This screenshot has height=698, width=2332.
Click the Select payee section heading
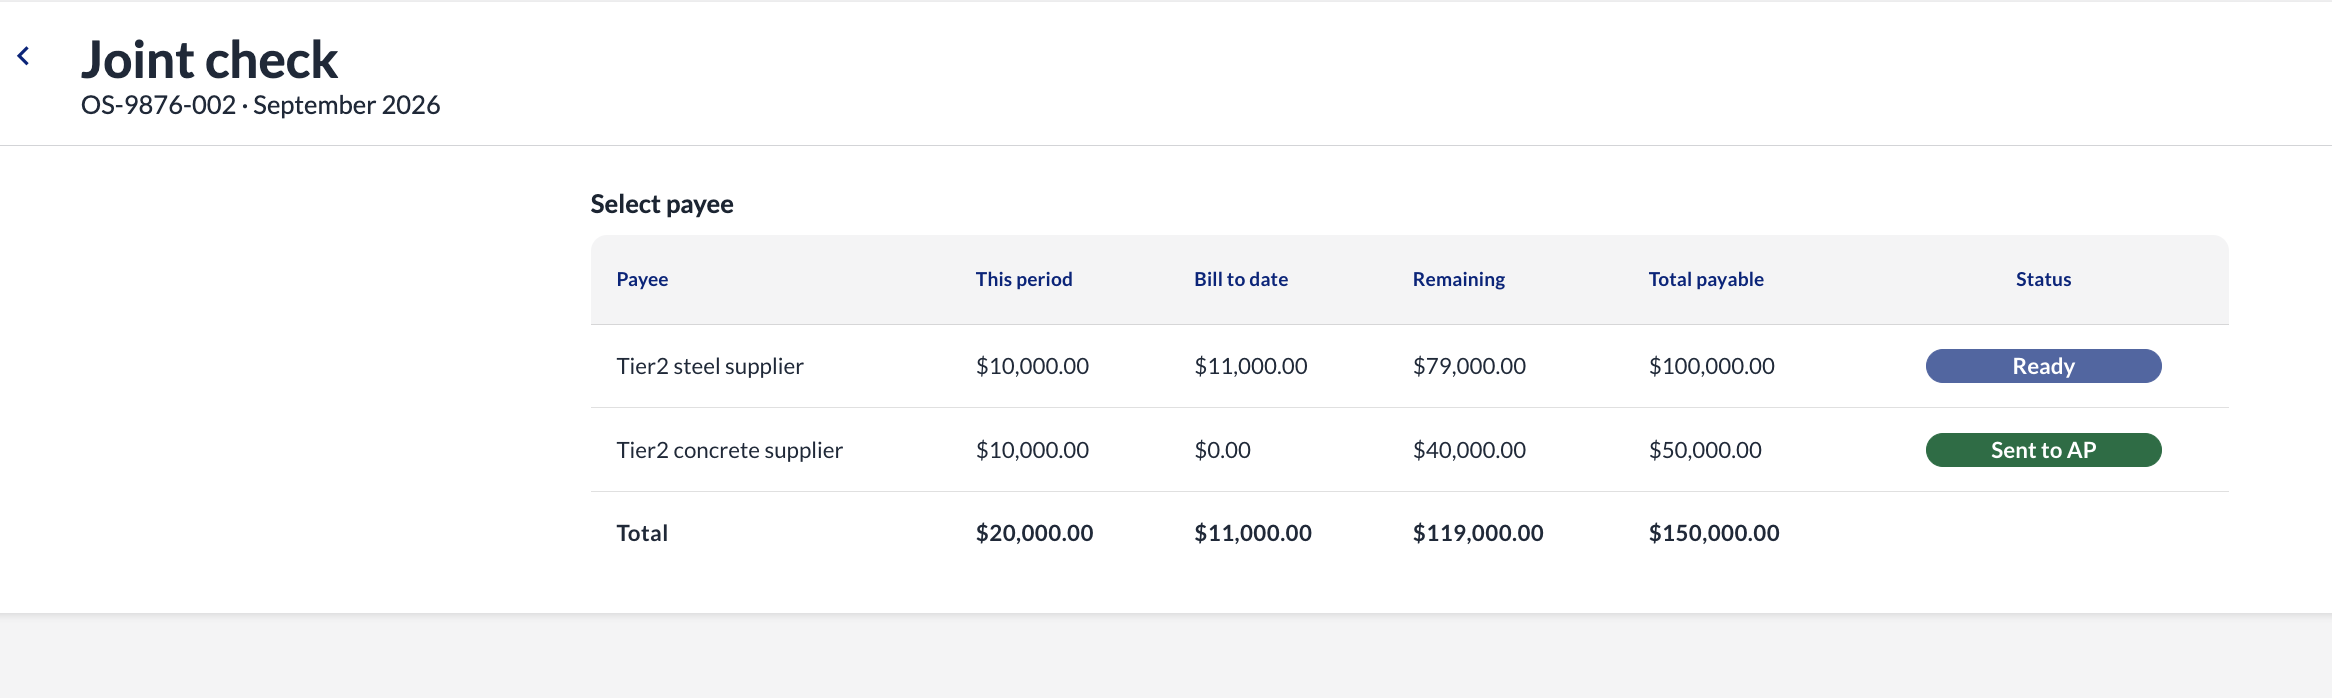point(662,204)
